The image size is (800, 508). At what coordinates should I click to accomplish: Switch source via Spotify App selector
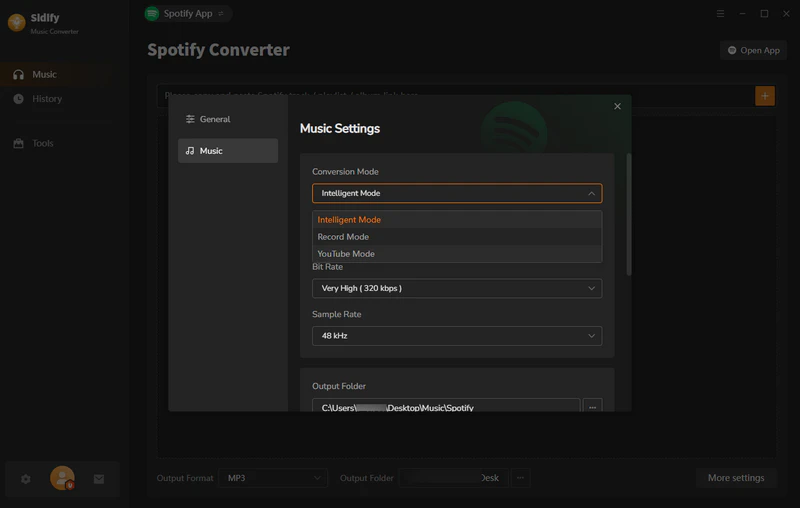188,14
